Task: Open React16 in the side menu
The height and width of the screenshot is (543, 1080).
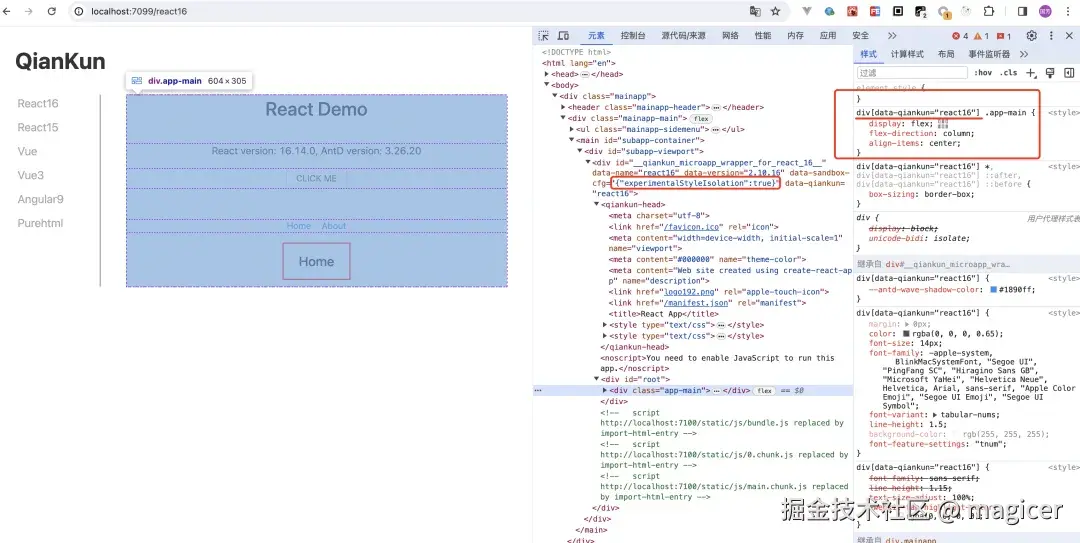Action: coord(38,104)
